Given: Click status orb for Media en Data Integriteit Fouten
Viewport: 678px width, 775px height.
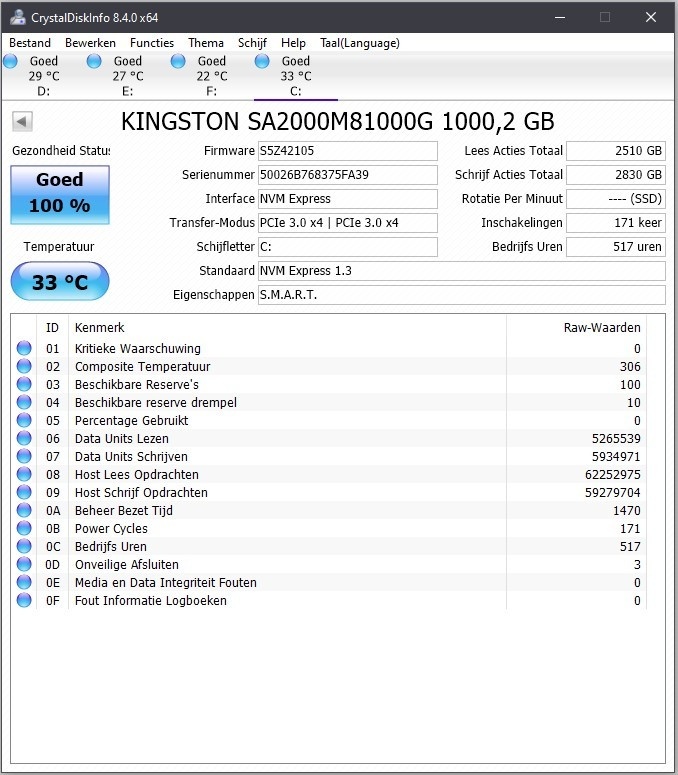Looking at the screenshot, I should 24,582.
